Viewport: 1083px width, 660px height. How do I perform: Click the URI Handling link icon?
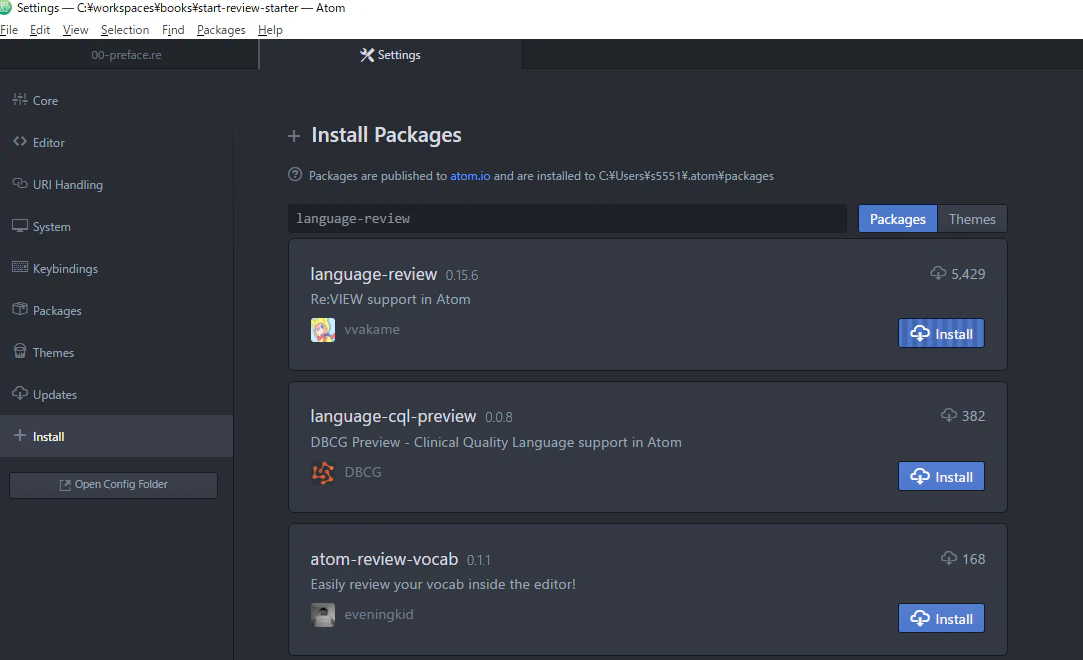(x=20, y=184)
